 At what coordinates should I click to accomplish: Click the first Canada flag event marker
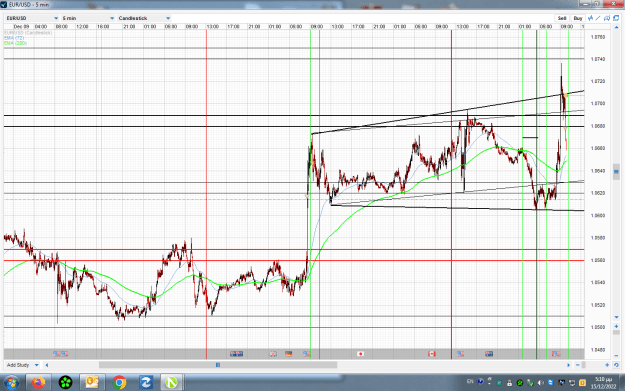(x=432, y=354)
